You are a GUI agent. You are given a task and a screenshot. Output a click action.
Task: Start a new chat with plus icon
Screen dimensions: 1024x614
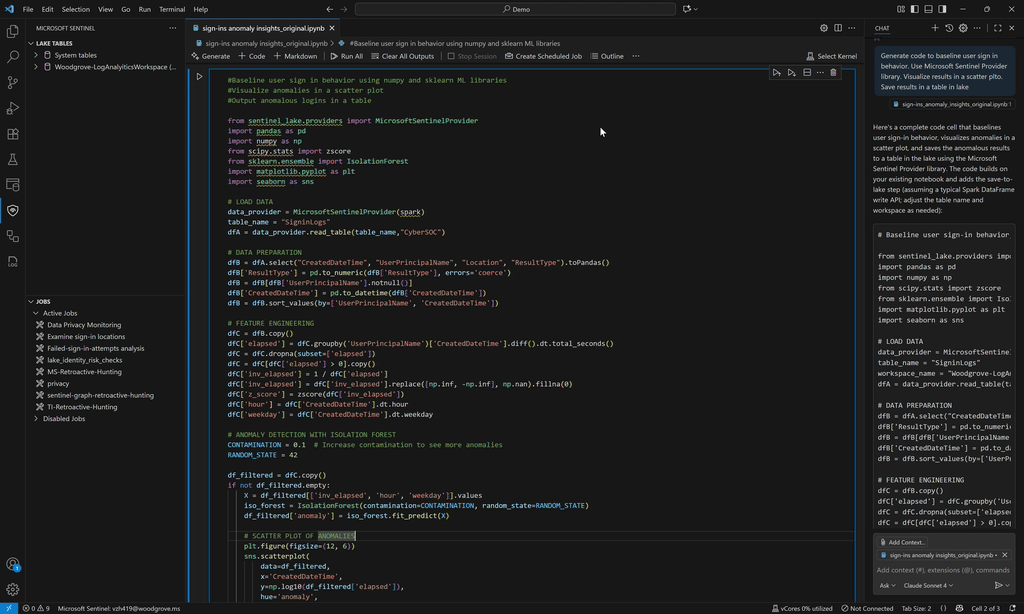click(x=935, y=28)
